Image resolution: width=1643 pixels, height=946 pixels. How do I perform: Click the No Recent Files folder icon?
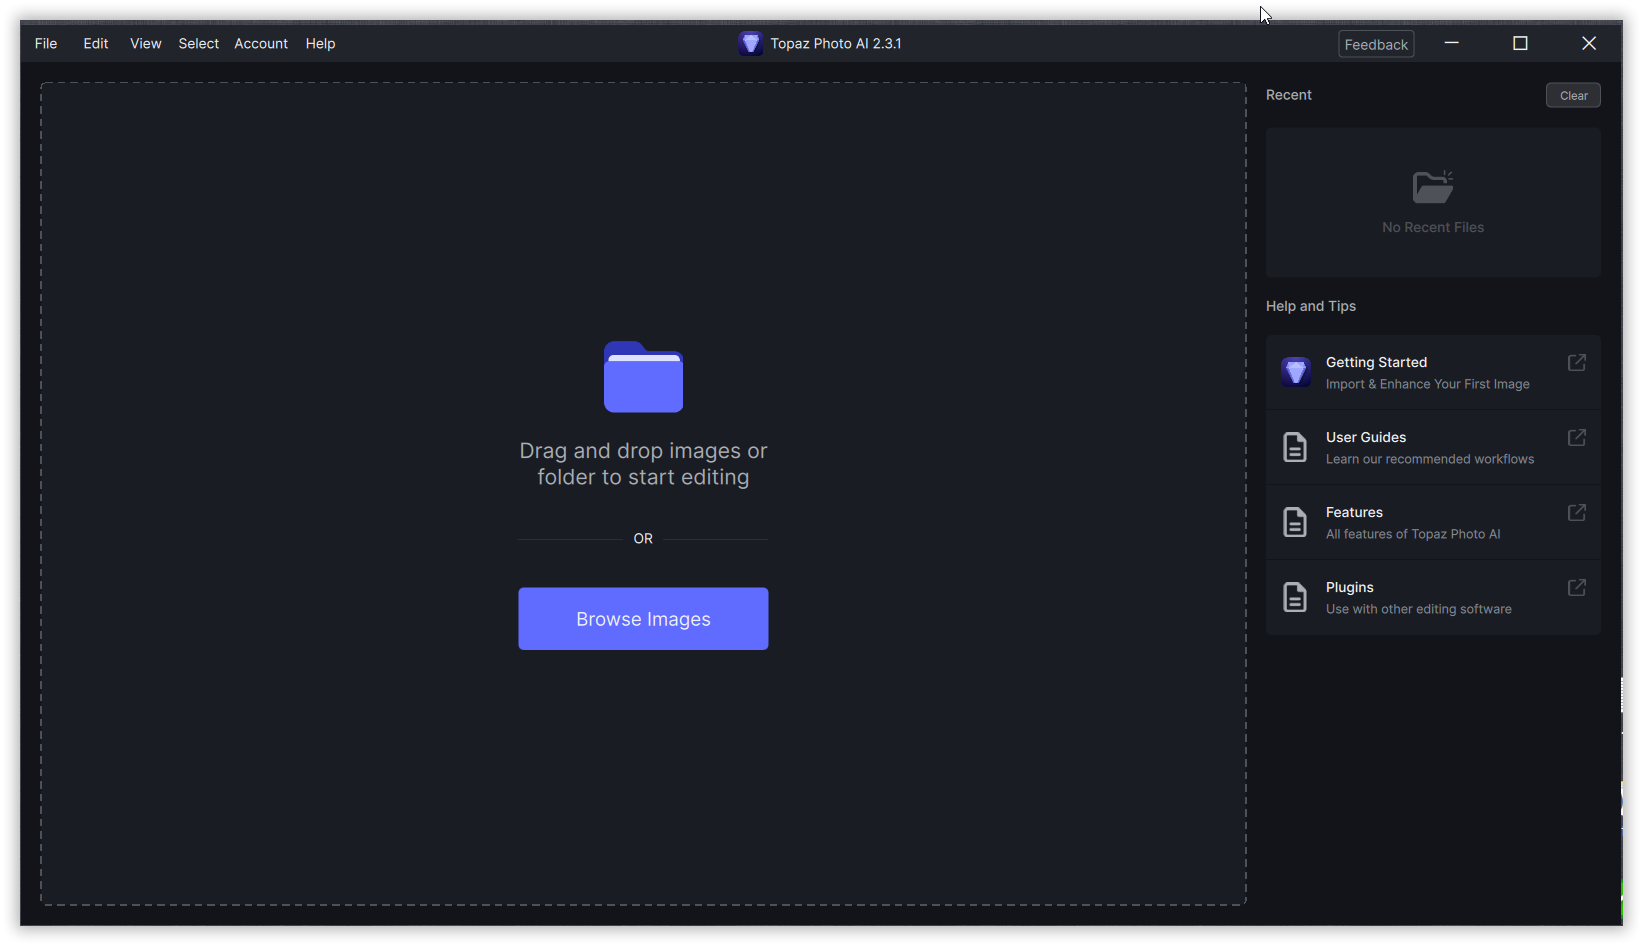tap(1433, 186)
